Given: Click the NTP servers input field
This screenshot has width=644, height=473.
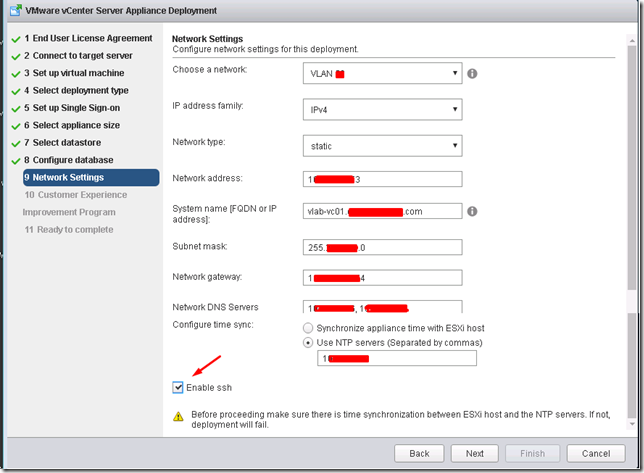Looking at the screenshot, I should (x=397, y=358).
